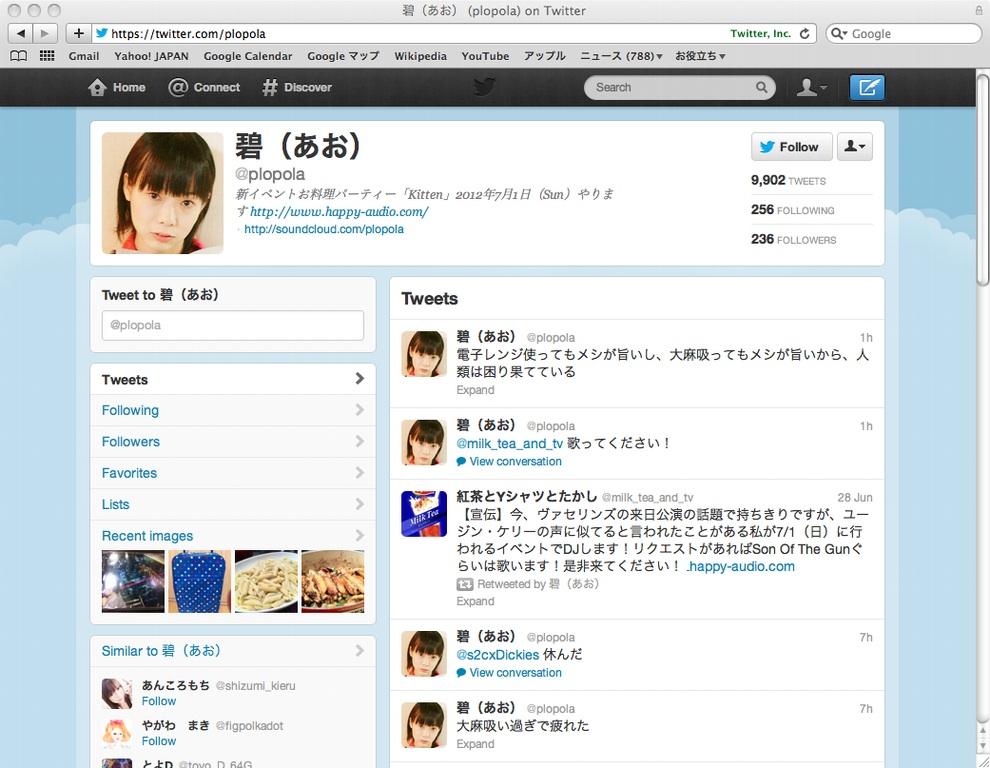Open the Discover tab
Viewport: 990px width, 768px height.
[297, 87]
